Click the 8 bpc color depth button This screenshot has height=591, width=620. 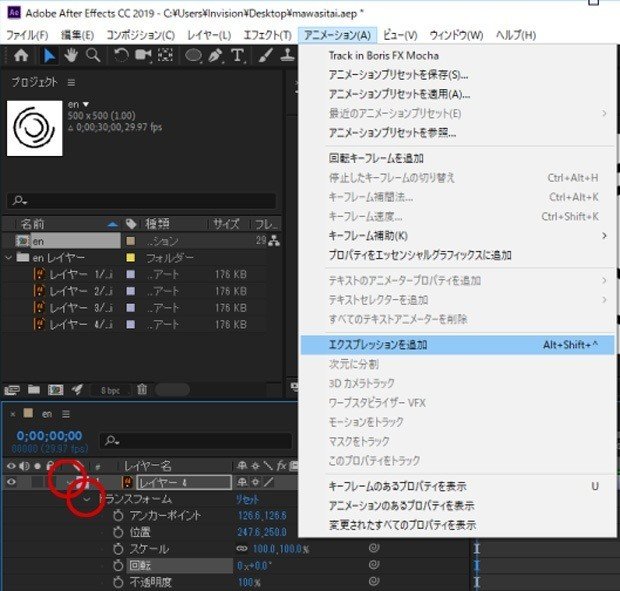click(x=110, y=391)
